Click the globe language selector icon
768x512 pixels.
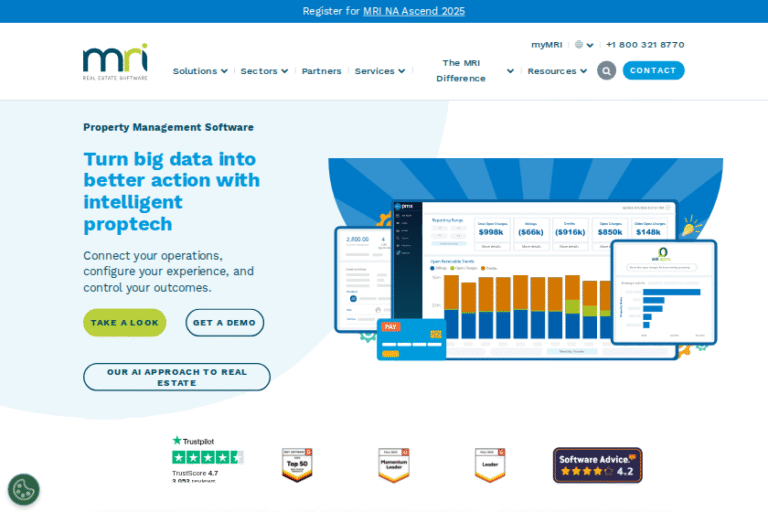tap(579, 45)
